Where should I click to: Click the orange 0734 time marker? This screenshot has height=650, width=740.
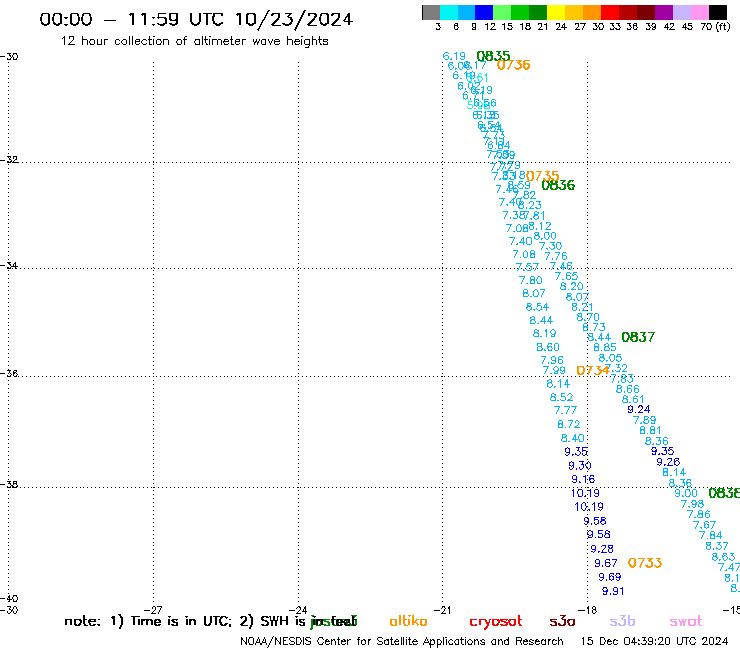coord(593,371)
